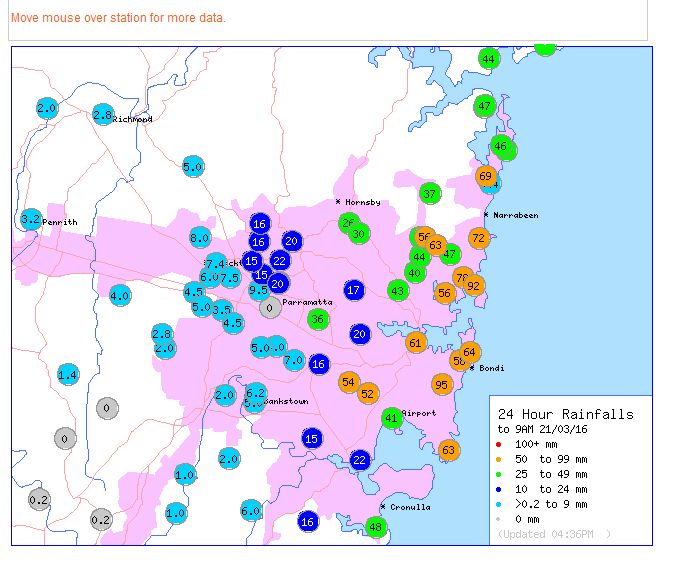Select the 2.8 mm station near Richmond

(103, 115)
